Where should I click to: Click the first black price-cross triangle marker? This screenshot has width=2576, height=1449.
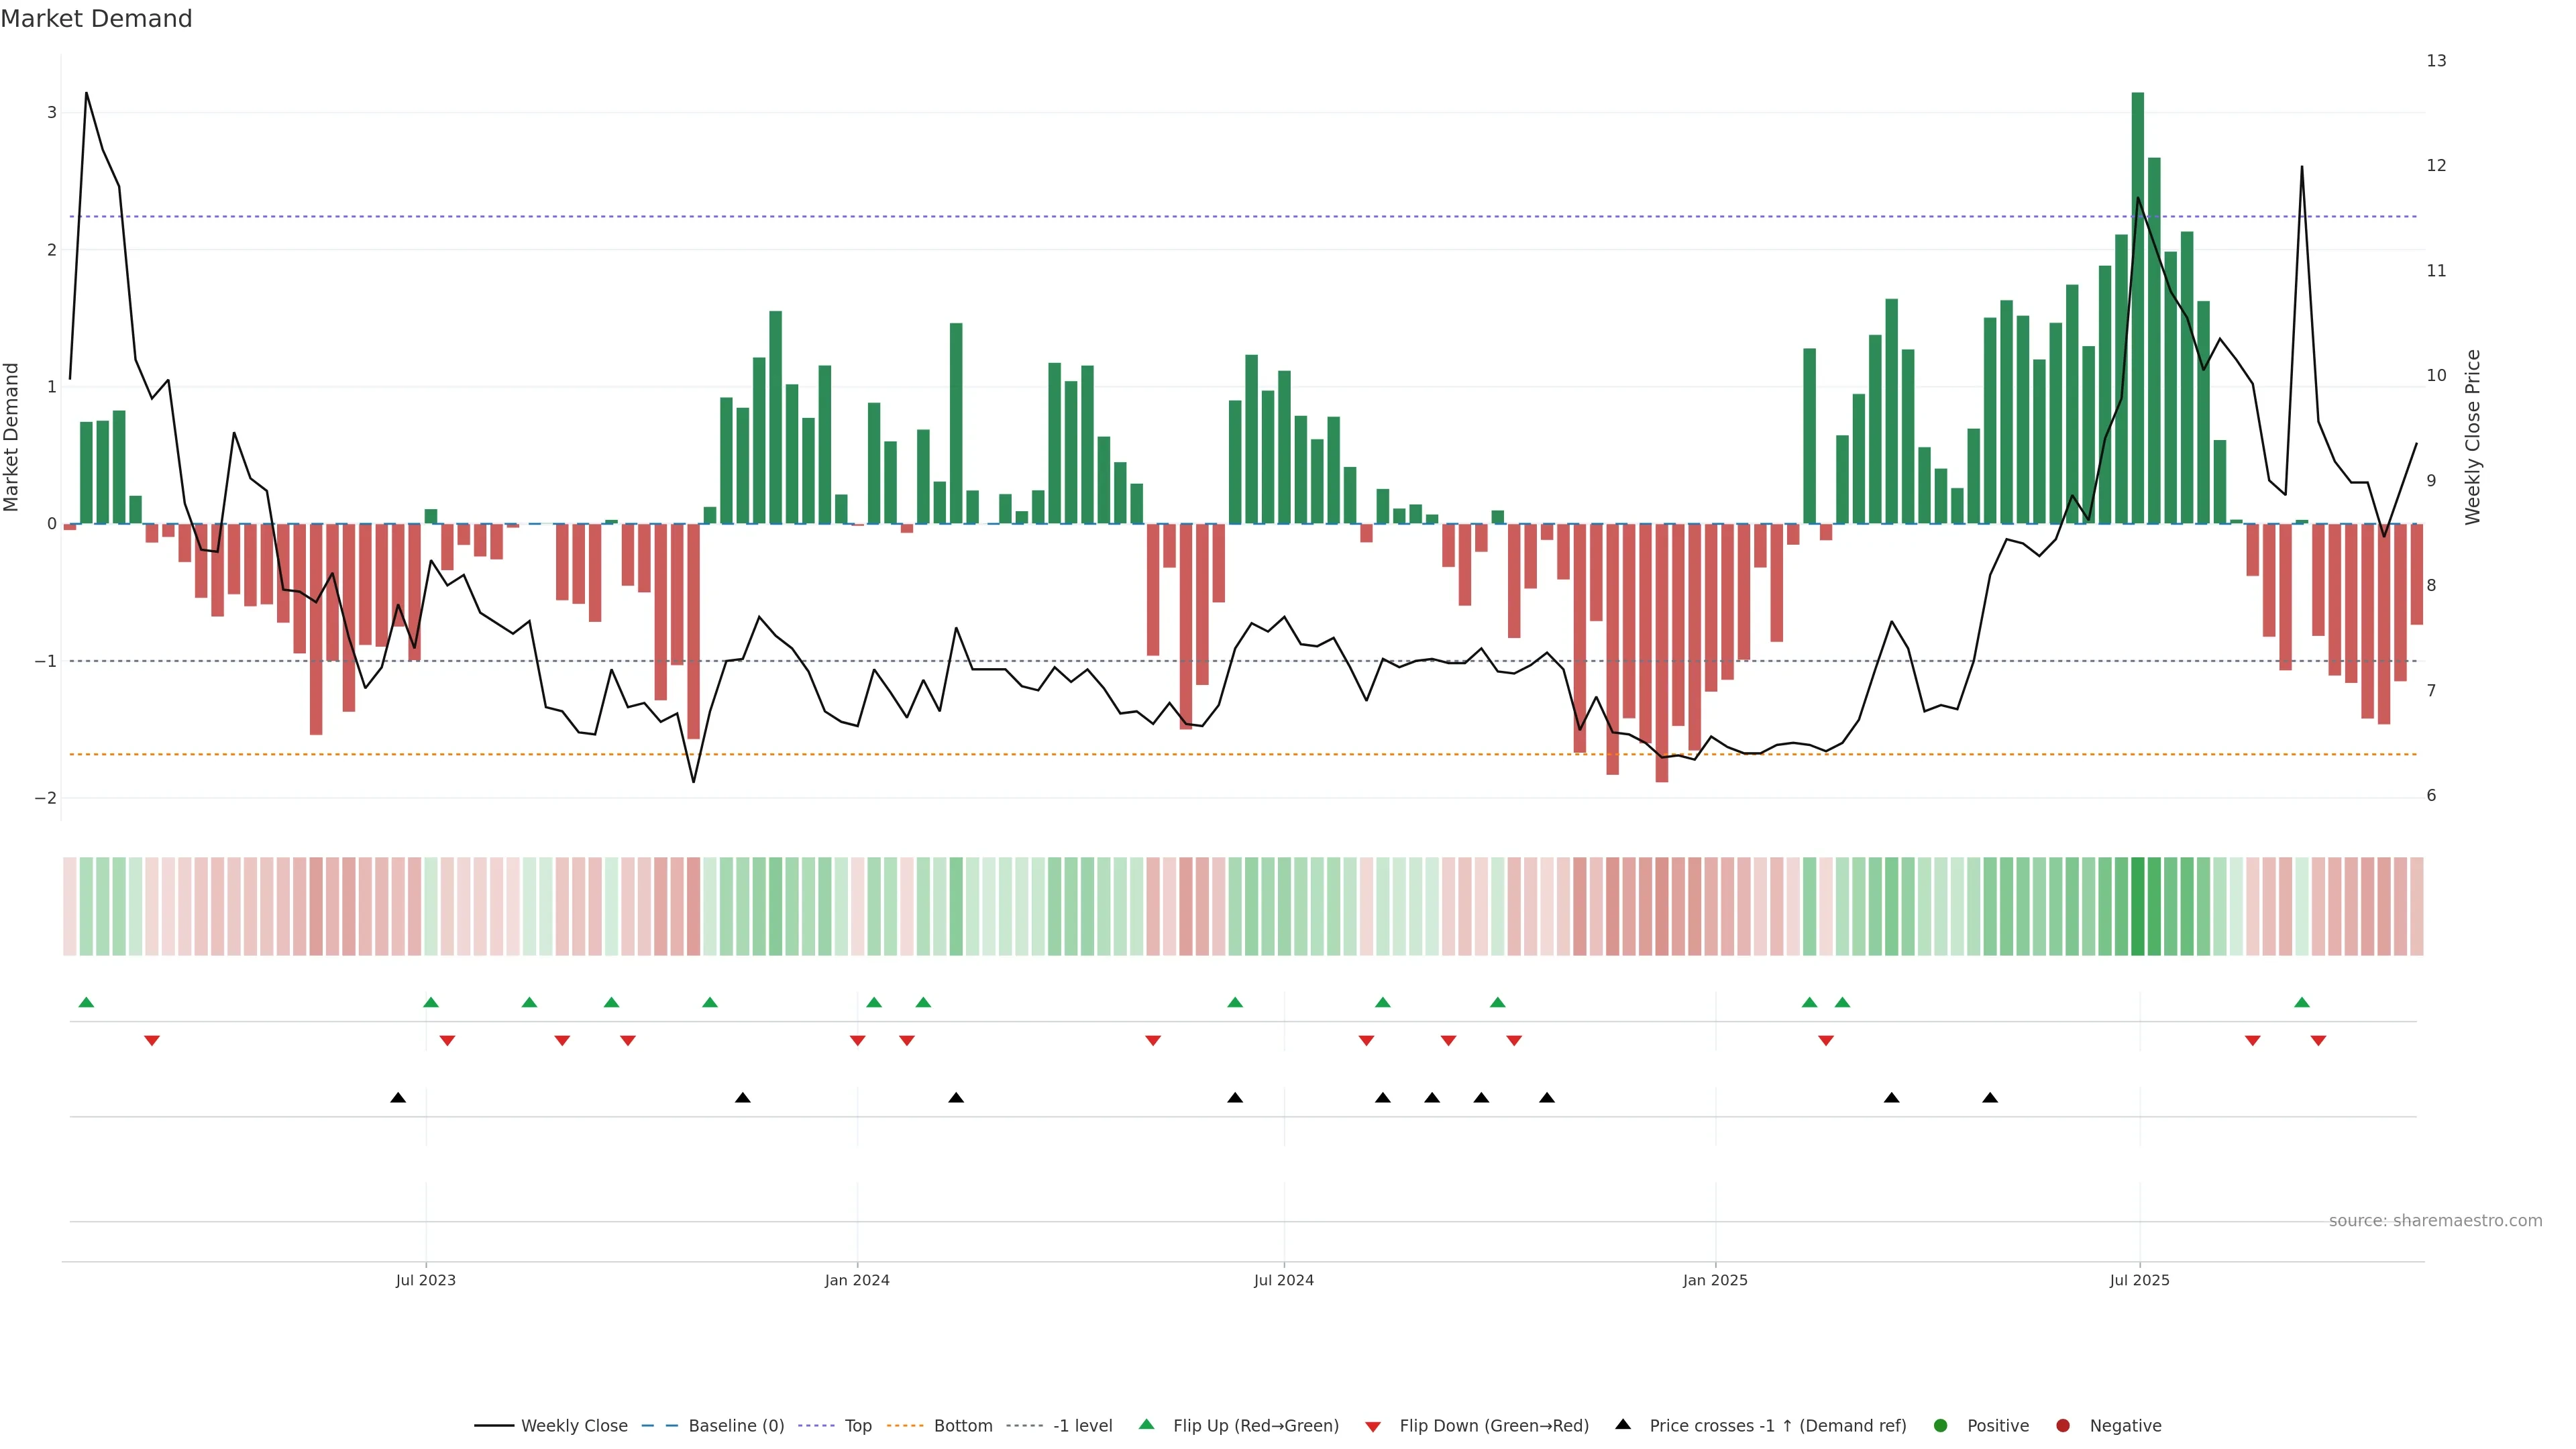pos(398,1098)
